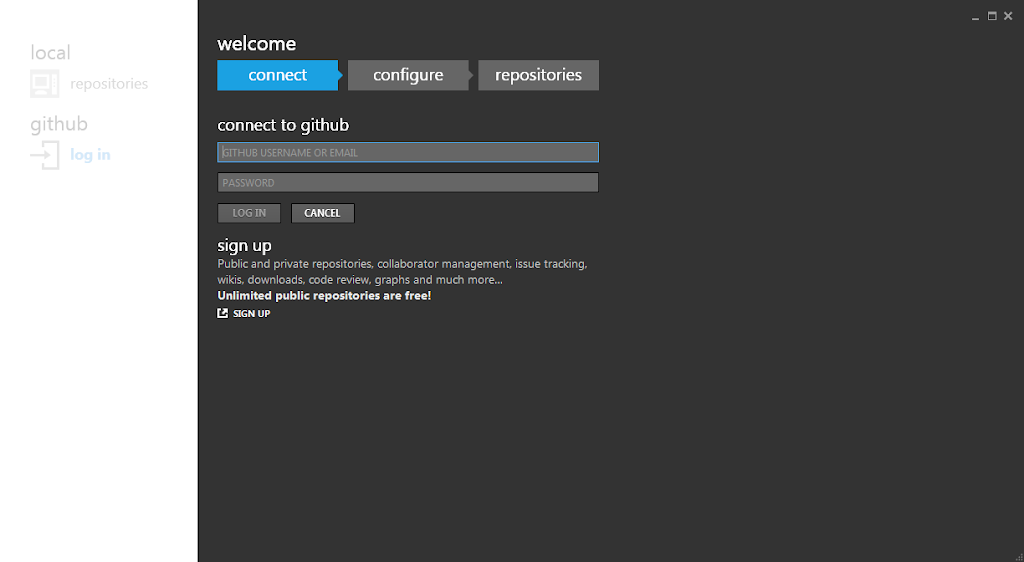The height and width of the screenshot is (562, 1024).
Task: Click the LOG IN button
Action: pyautogui.click(x=249, y=213)
